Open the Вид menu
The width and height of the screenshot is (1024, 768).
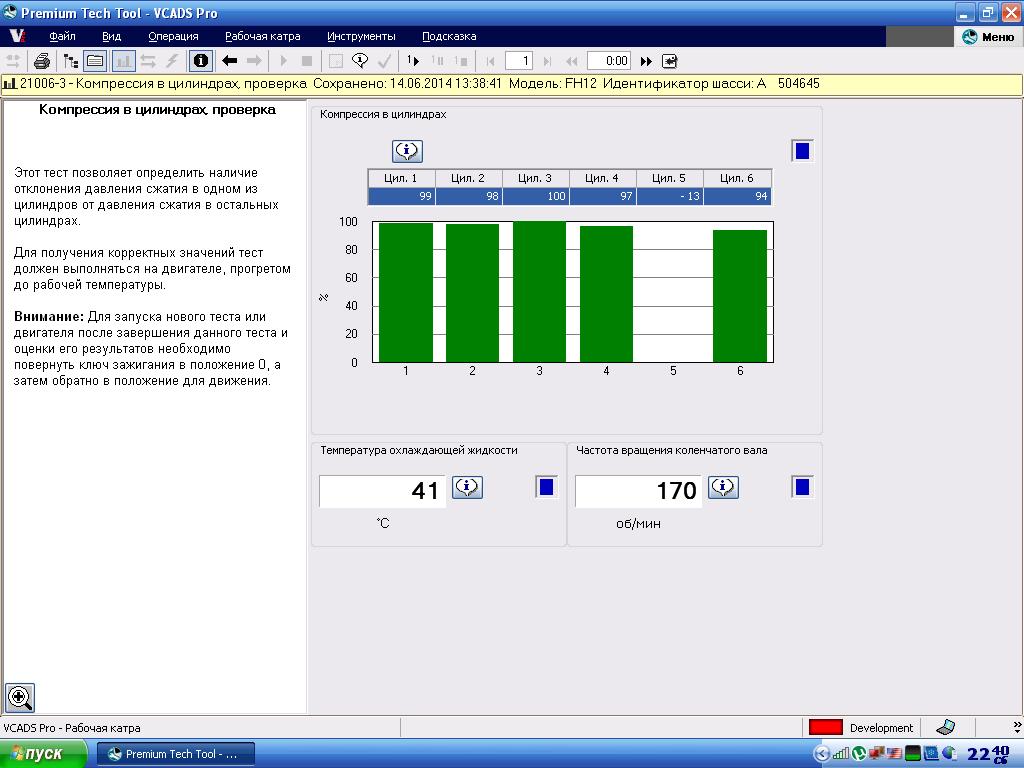(112, 37)
